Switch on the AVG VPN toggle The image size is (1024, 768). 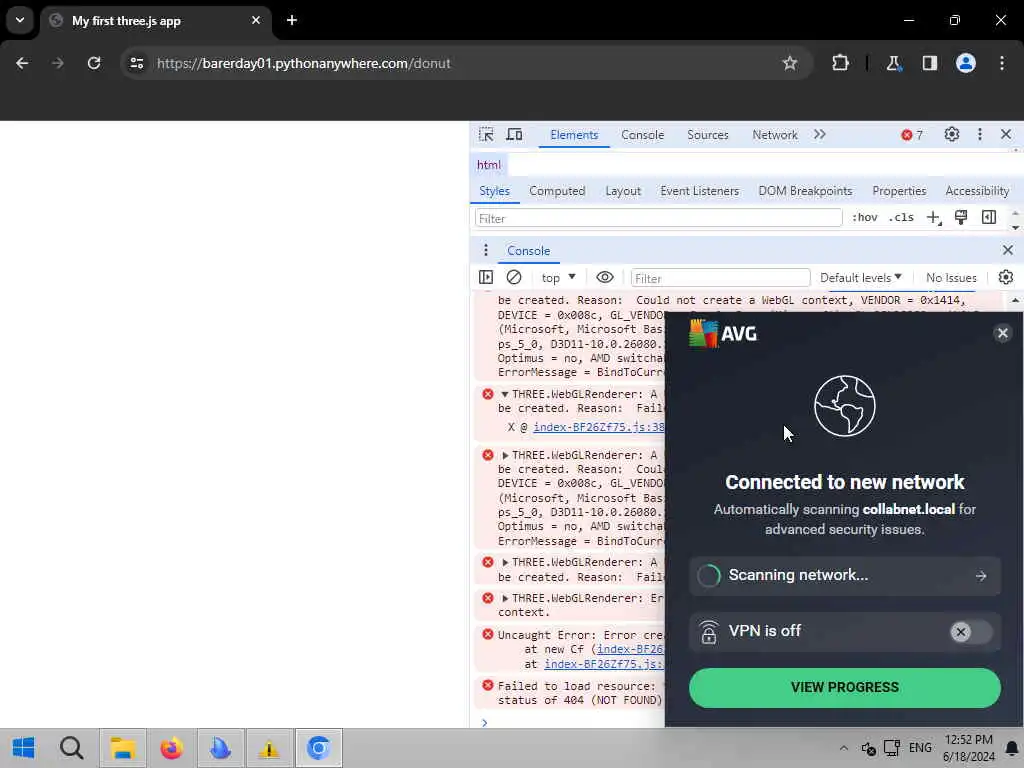click(x=970, y=632)
